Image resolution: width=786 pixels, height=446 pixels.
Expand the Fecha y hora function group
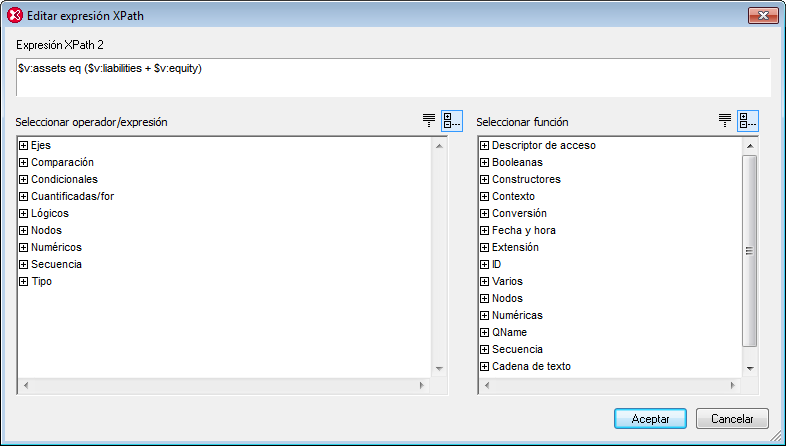pos(485,231)
